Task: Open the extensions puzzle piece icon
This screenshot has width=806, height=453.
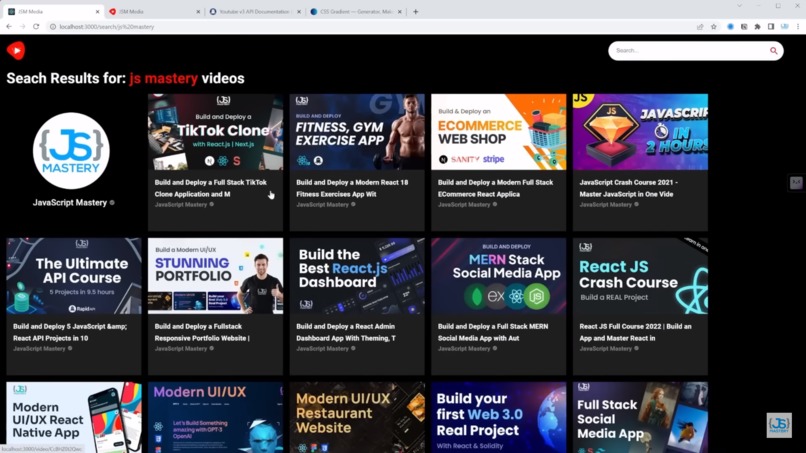Action: click(757, 27)
